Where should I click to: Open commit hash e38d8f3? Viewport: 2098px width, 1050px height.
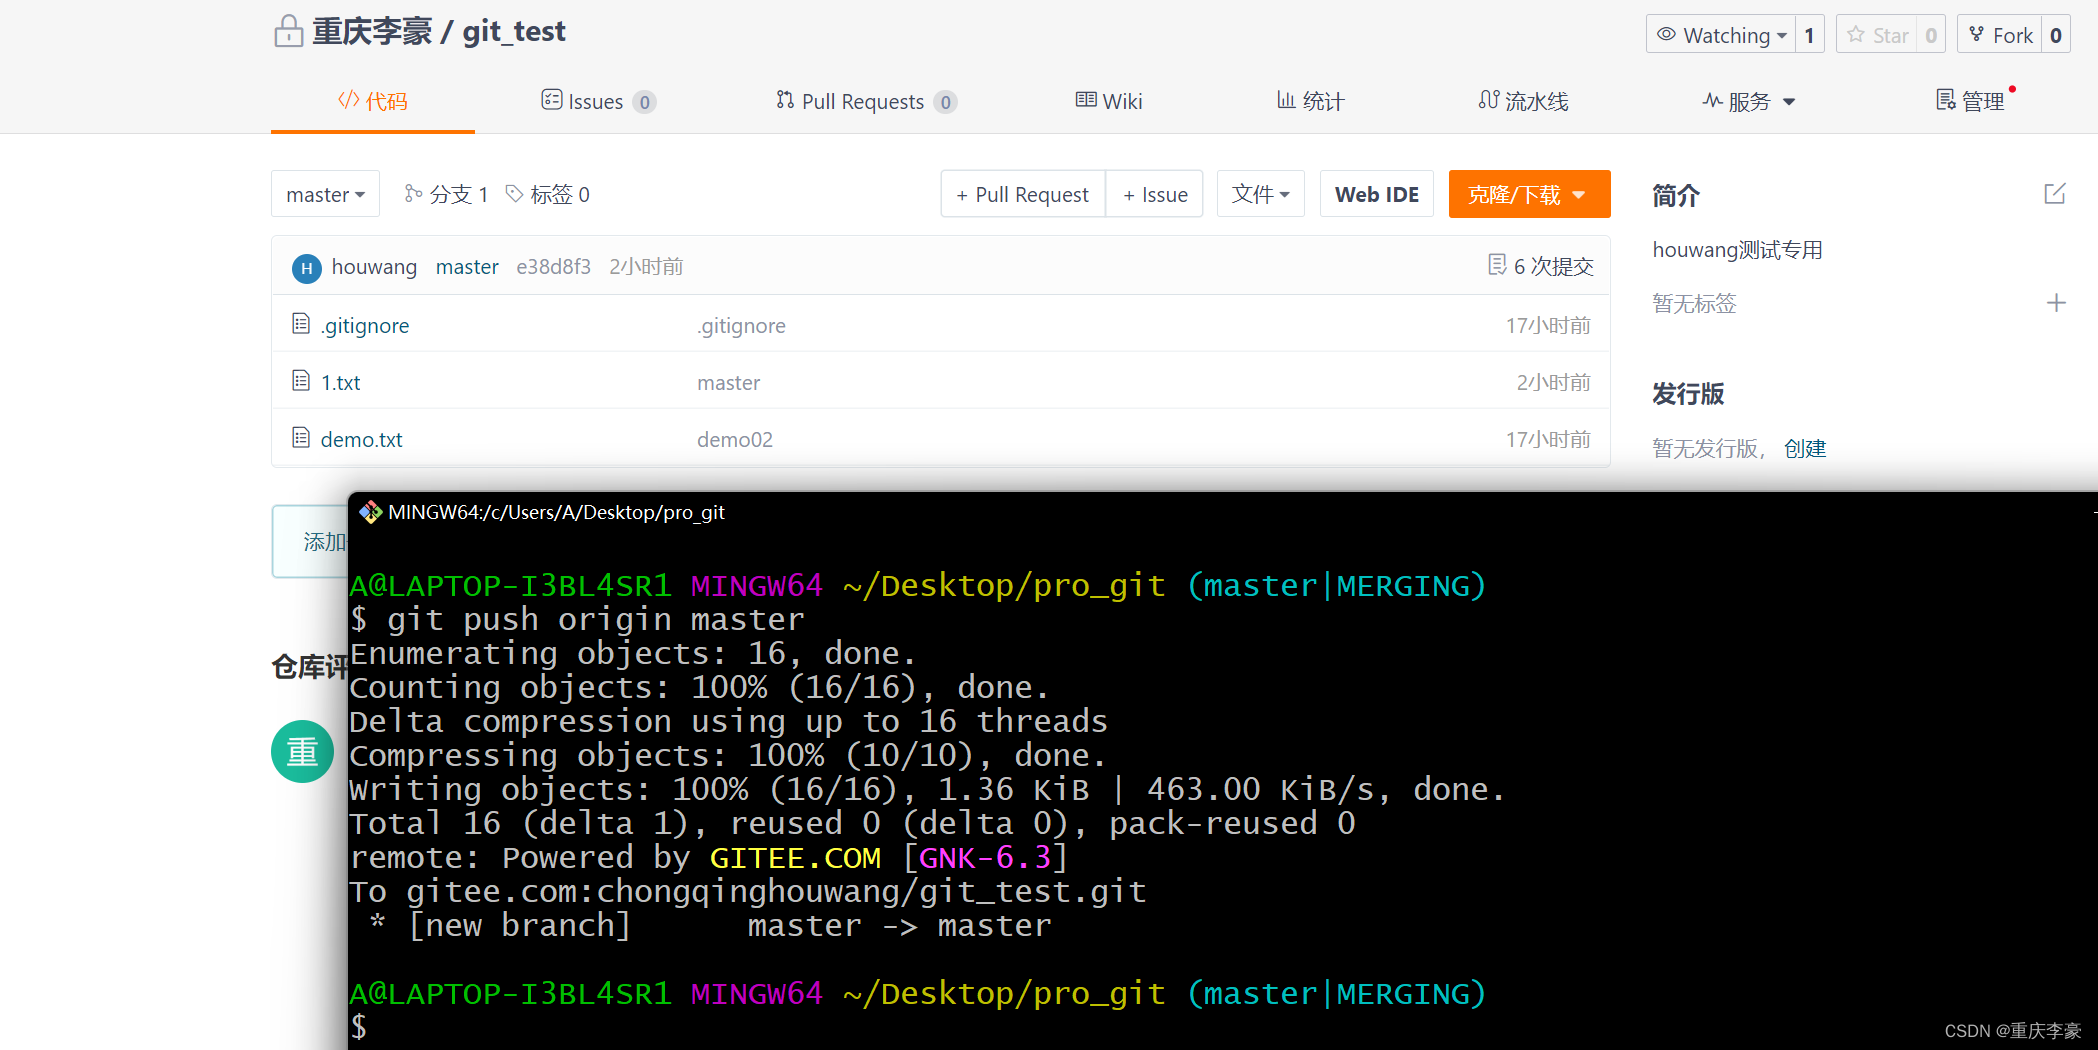tap(553, 267)
